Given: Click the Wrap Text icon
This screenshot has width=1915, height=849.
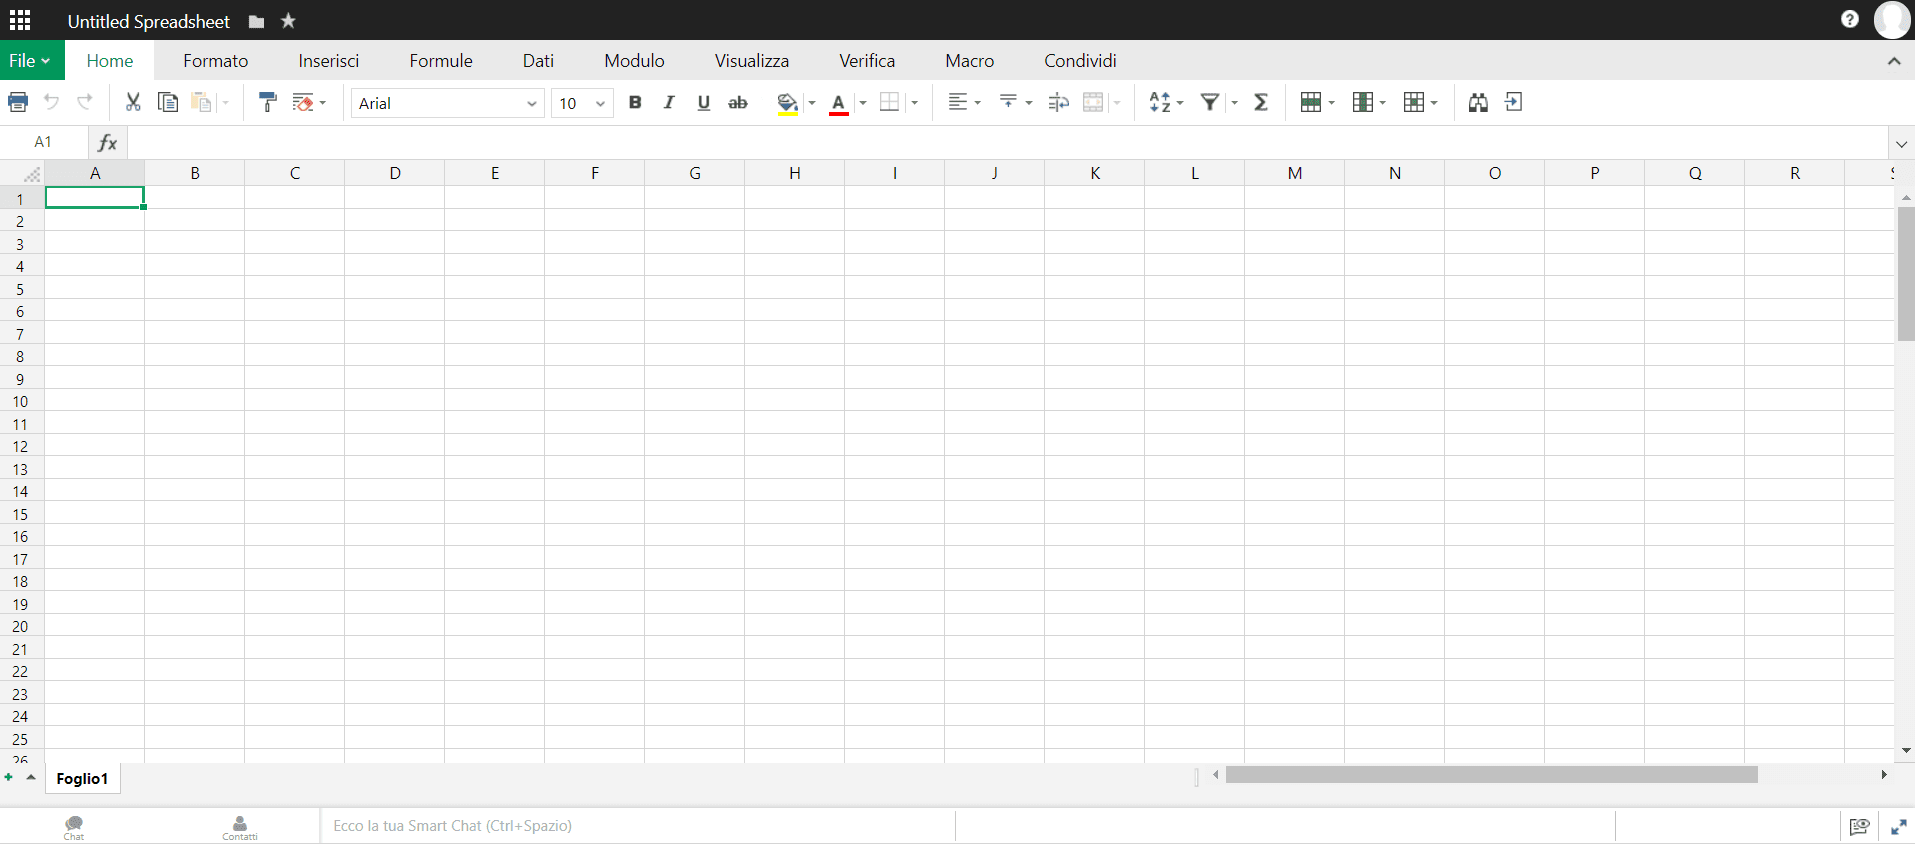Looking at the screenshot, I should click(x=1058, y=102).
